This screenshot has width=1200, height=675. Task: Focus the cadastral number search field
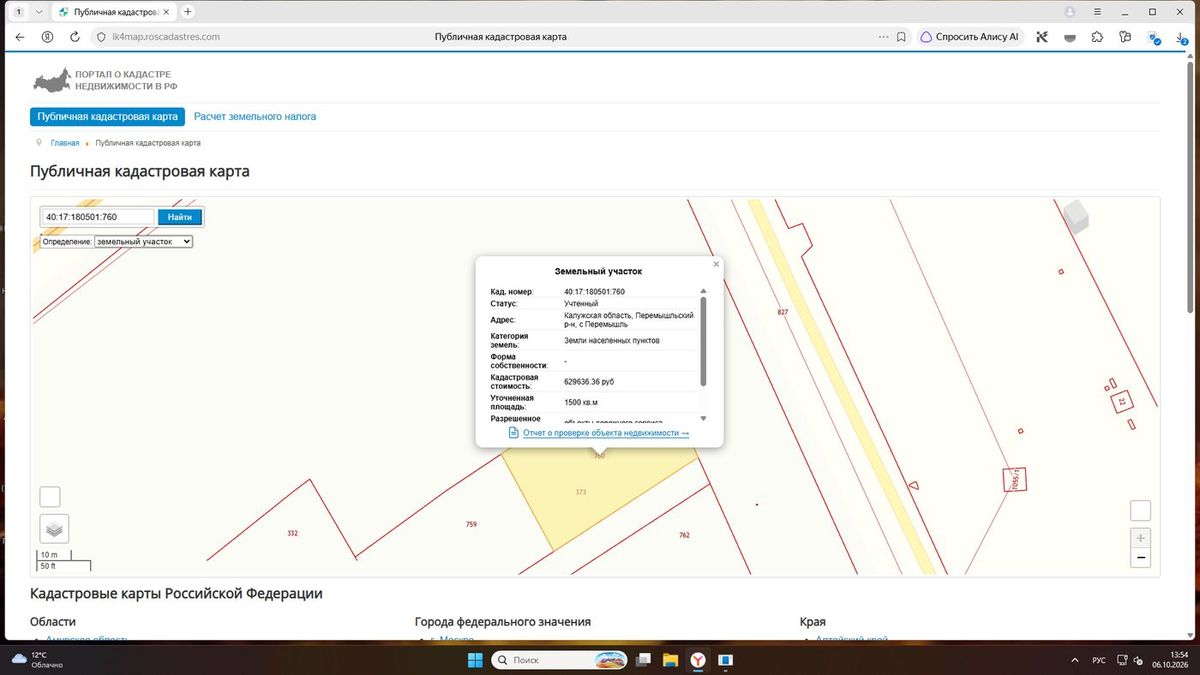pyautogui.click(x=98, y=217)
